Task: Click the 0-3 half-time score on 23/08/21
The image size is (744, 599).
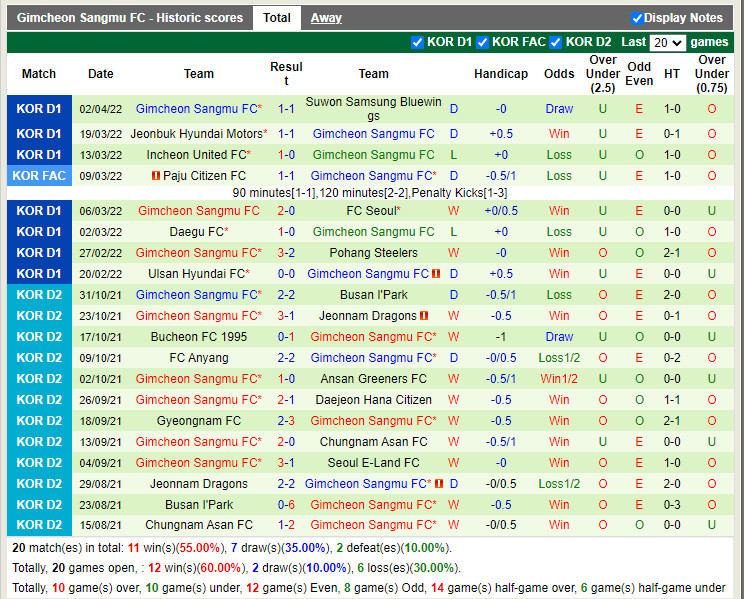Action: (671, 505)
